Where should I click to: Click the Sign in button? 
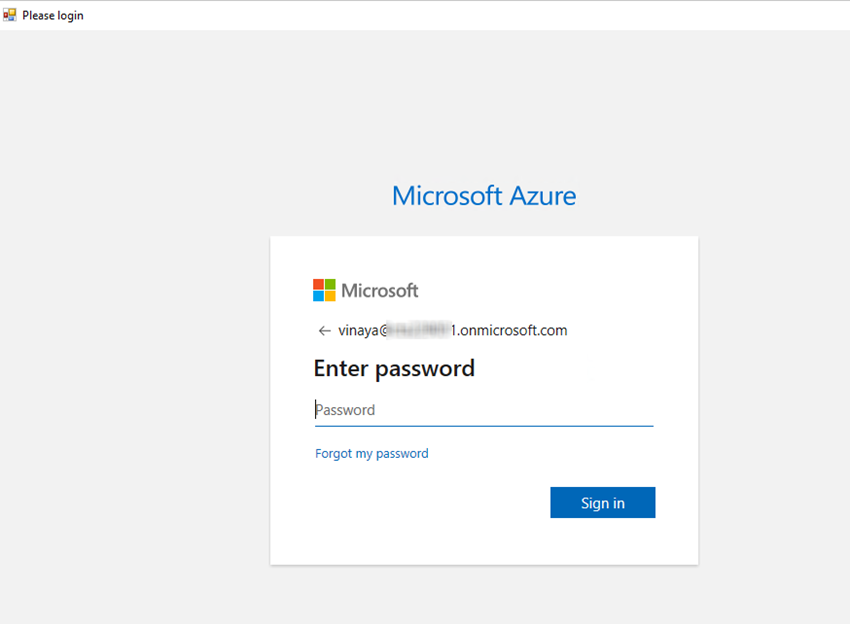[602, 502]
